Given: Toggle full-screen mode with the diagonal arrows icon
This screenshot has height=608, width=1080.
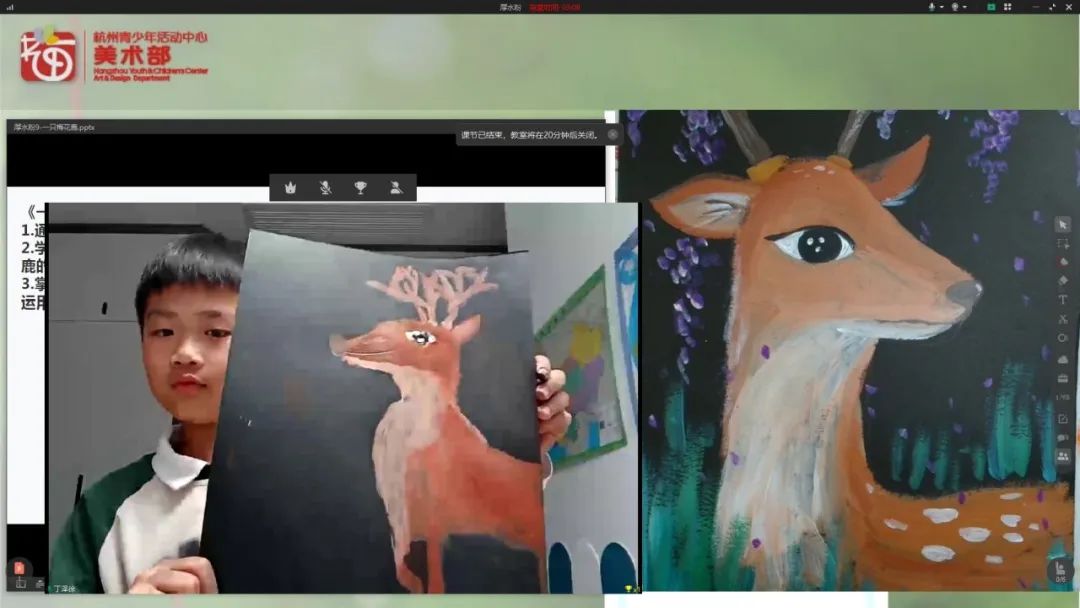Looking at the screenshot, I should (1052, 7).
